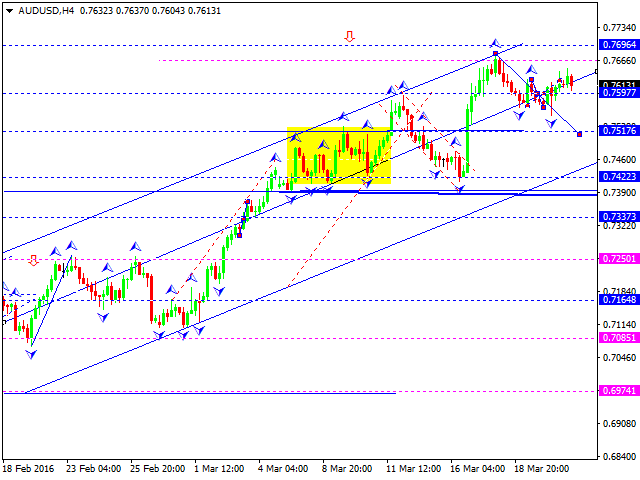The height and width of the screenshot is (480, 640).
Task: Click the blue 0.75176 price label
Action: [x=619, y=131]
